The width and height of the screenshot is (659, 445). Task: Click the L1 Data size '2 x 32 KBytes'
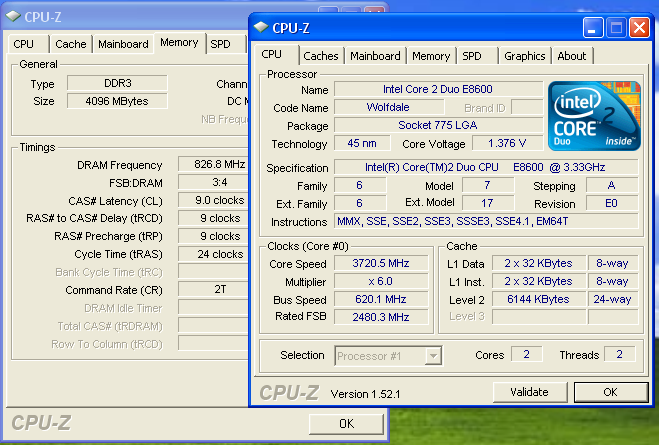click(x=539, y=263)
